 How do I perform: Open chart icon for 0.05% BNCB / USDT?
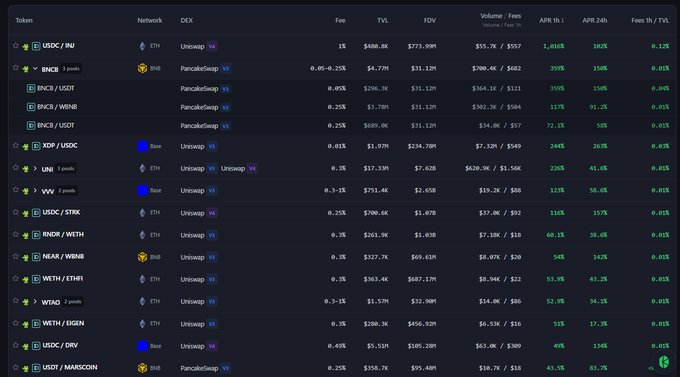[x=31, y=89]
